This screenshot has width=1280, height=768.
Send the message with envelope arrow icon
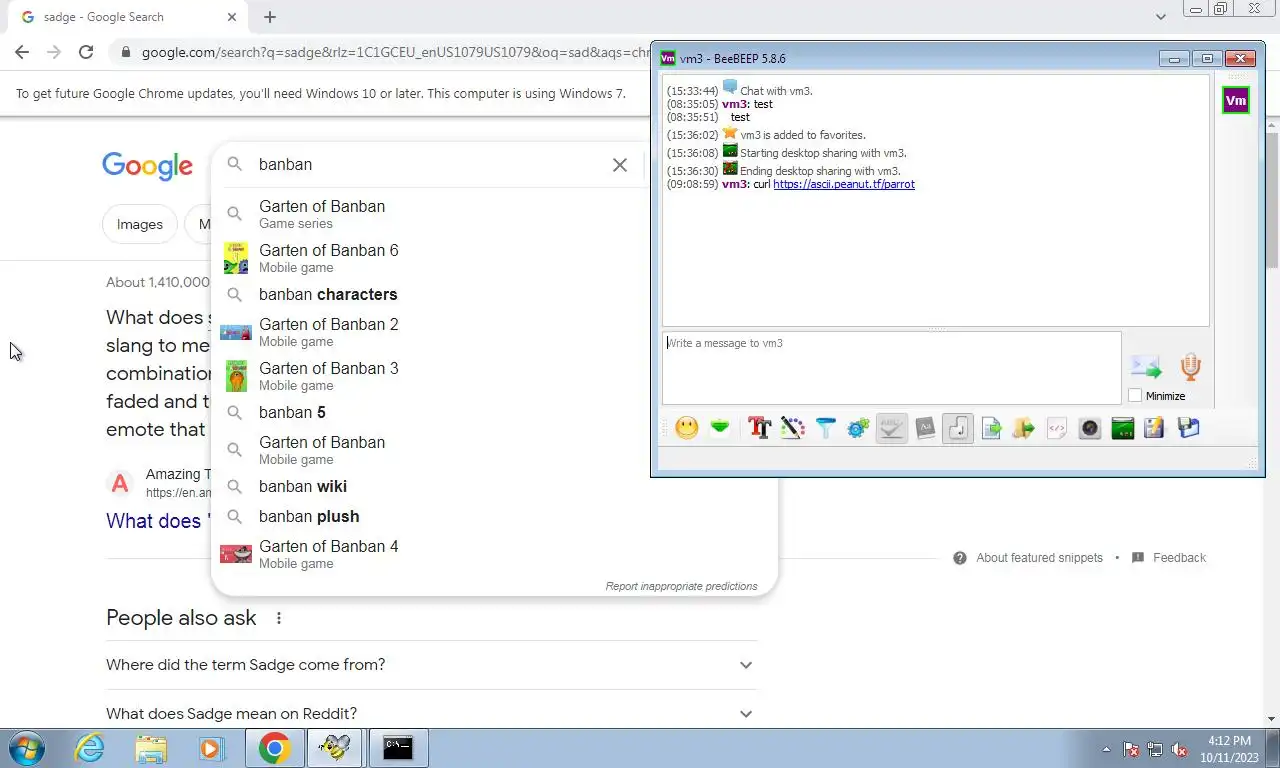click(1146, 367)
